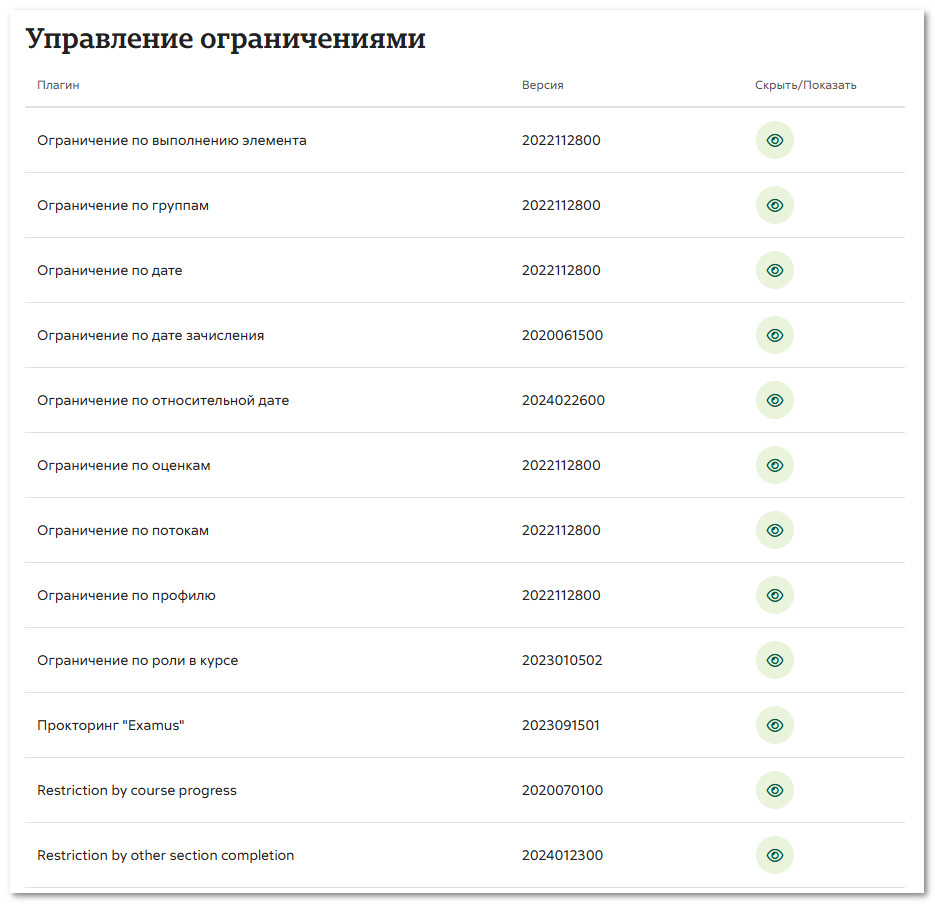Toggle visibility of 'Ограничение по профилю'
The image size is (935, 904).
click(775, 595)
